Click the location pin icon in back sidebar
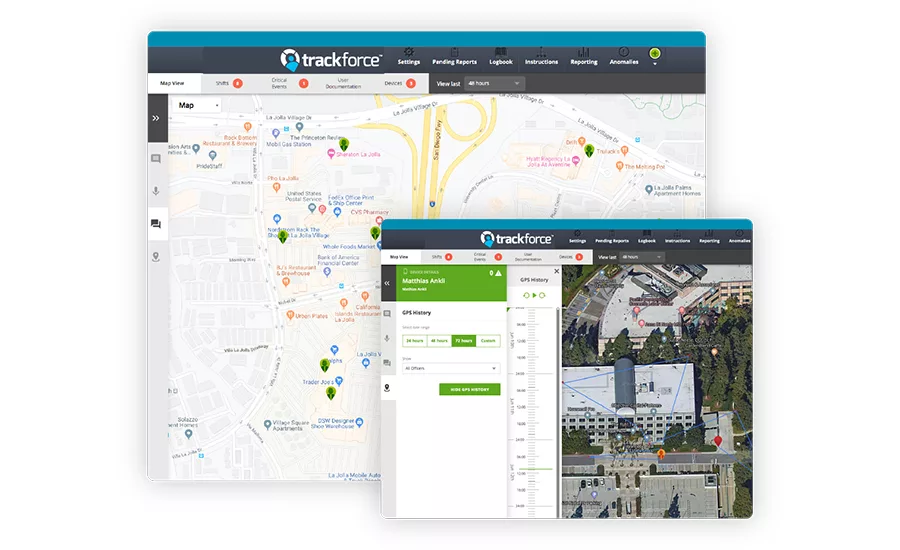900x550 pixels. tap(156, 257)
